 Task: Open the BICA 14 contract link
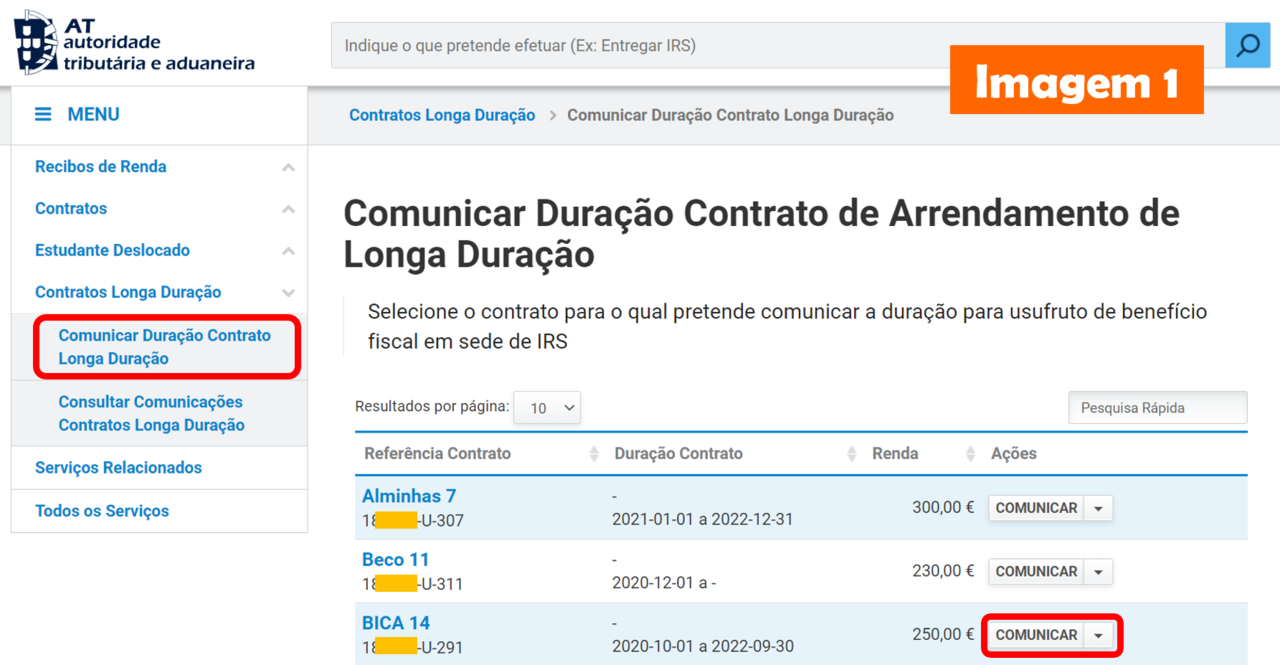point(395,622)
